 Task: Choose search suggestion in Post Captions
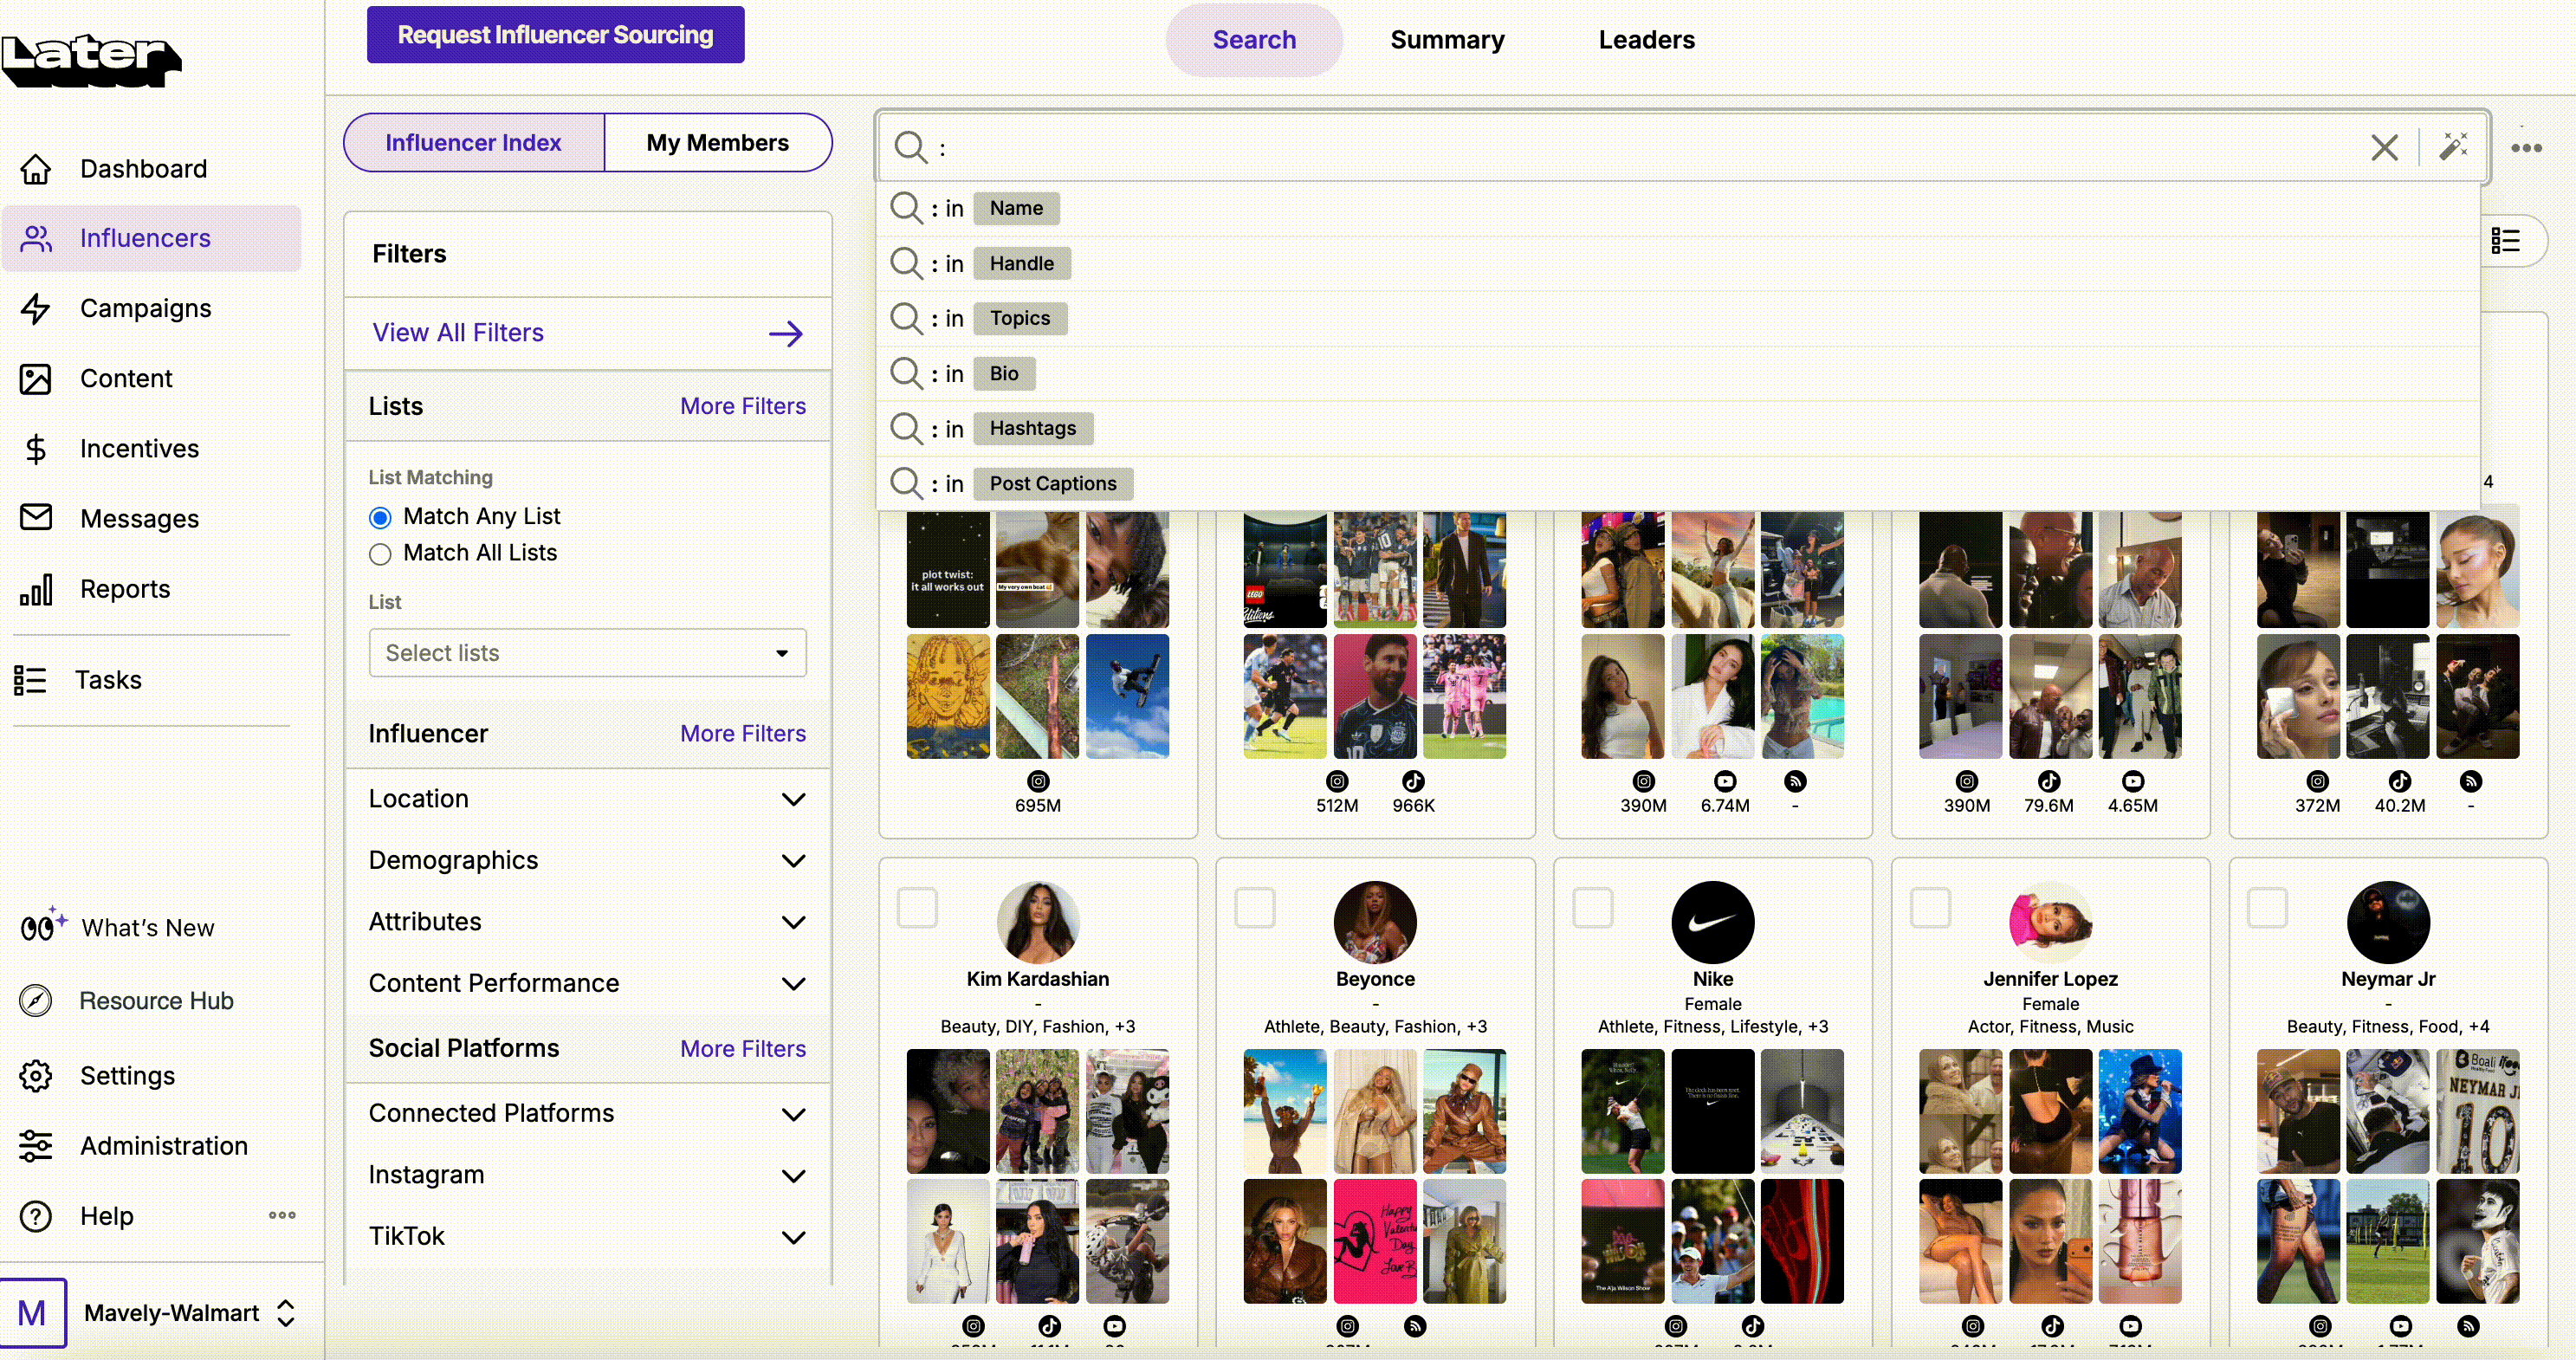point(1678,484)
